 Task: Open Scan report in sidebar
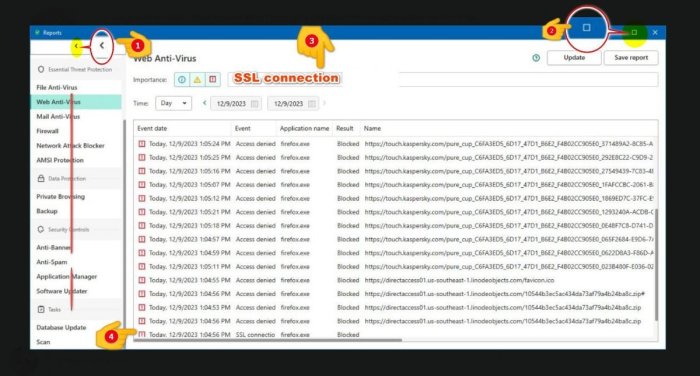tap(43, 342)
